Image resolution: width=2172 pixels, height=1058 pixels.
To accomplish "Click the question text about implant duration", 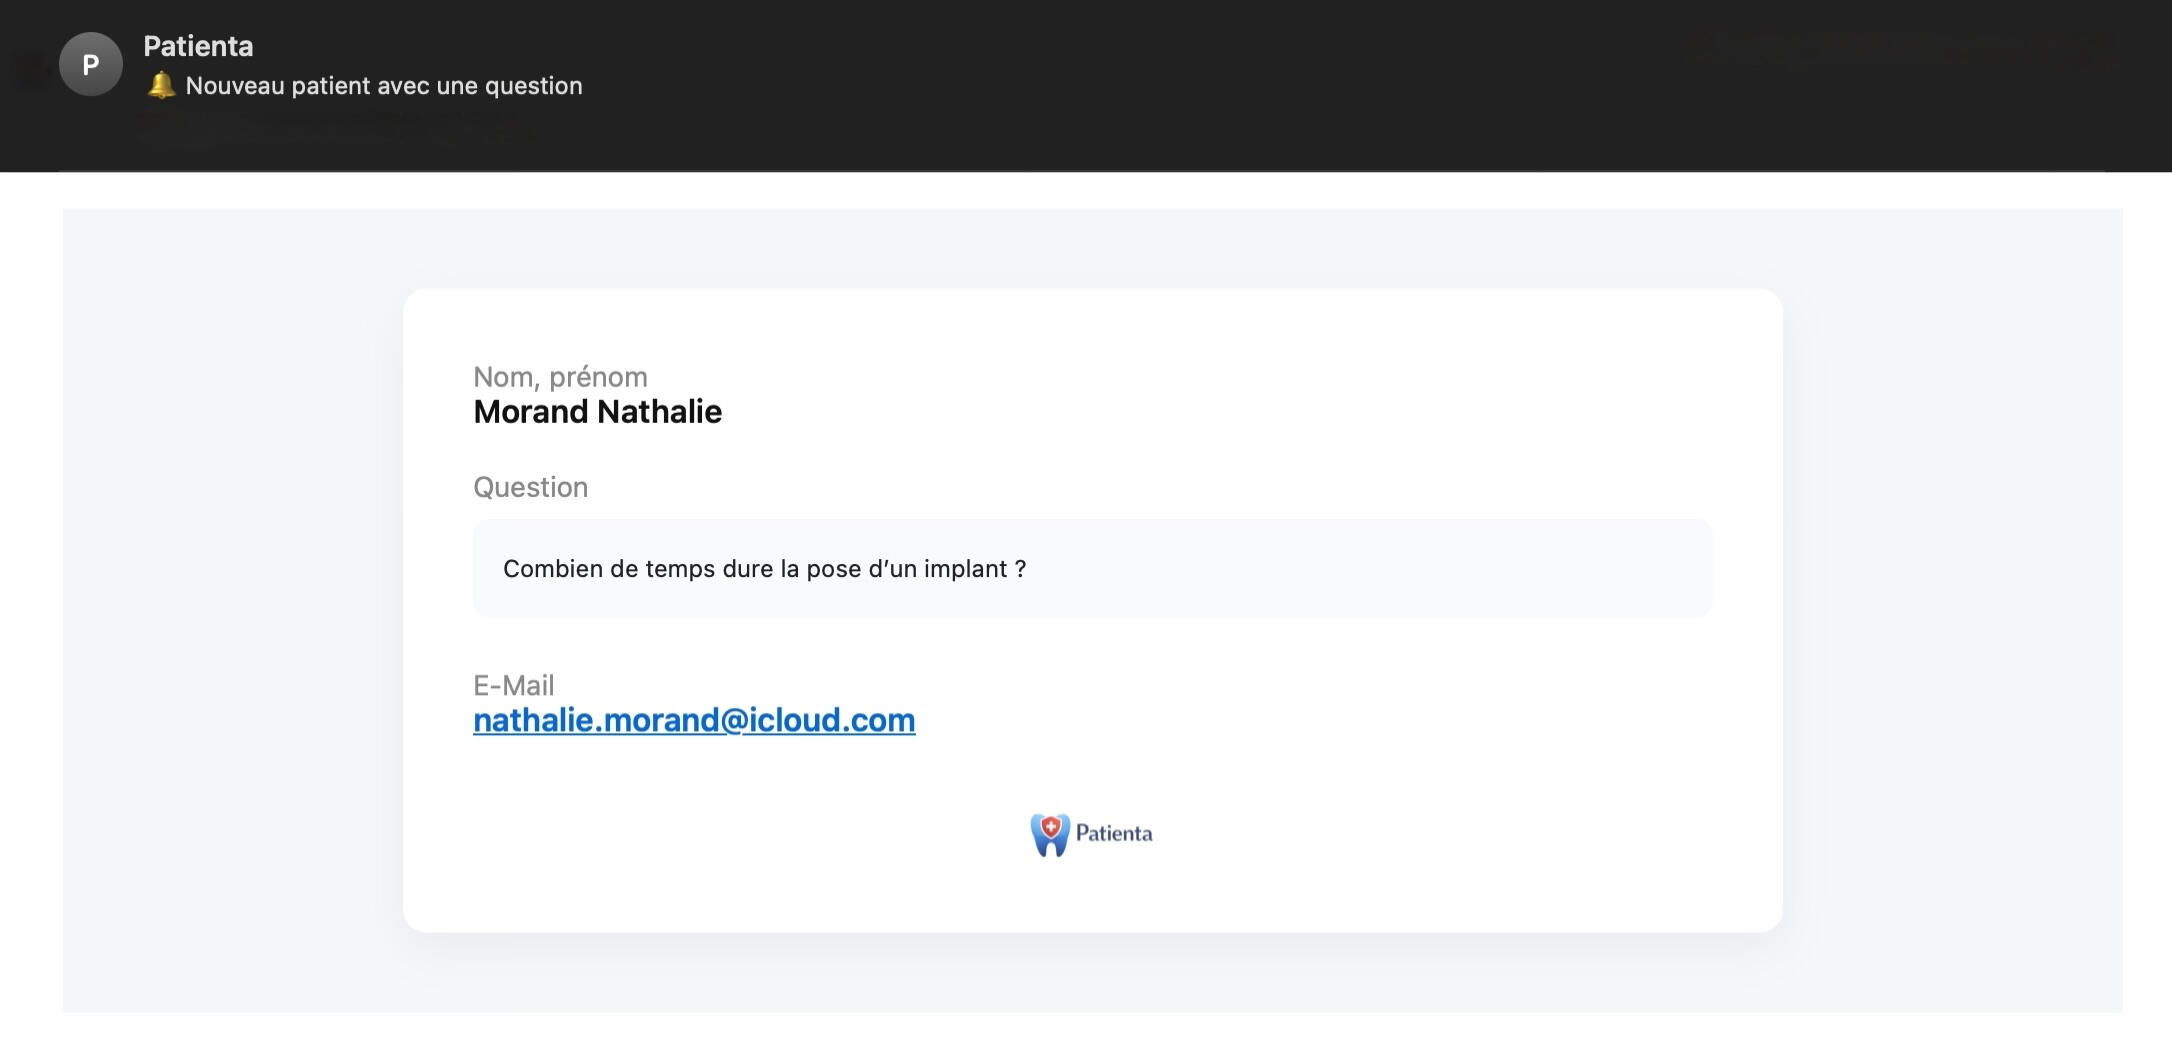I will click(x=764, y=569).
